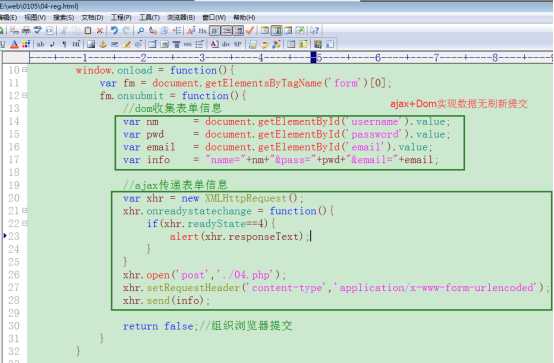Viewport: 554px width, 363px height.
Task: Click the 'password' string in line 15
Action: (375, 134)
